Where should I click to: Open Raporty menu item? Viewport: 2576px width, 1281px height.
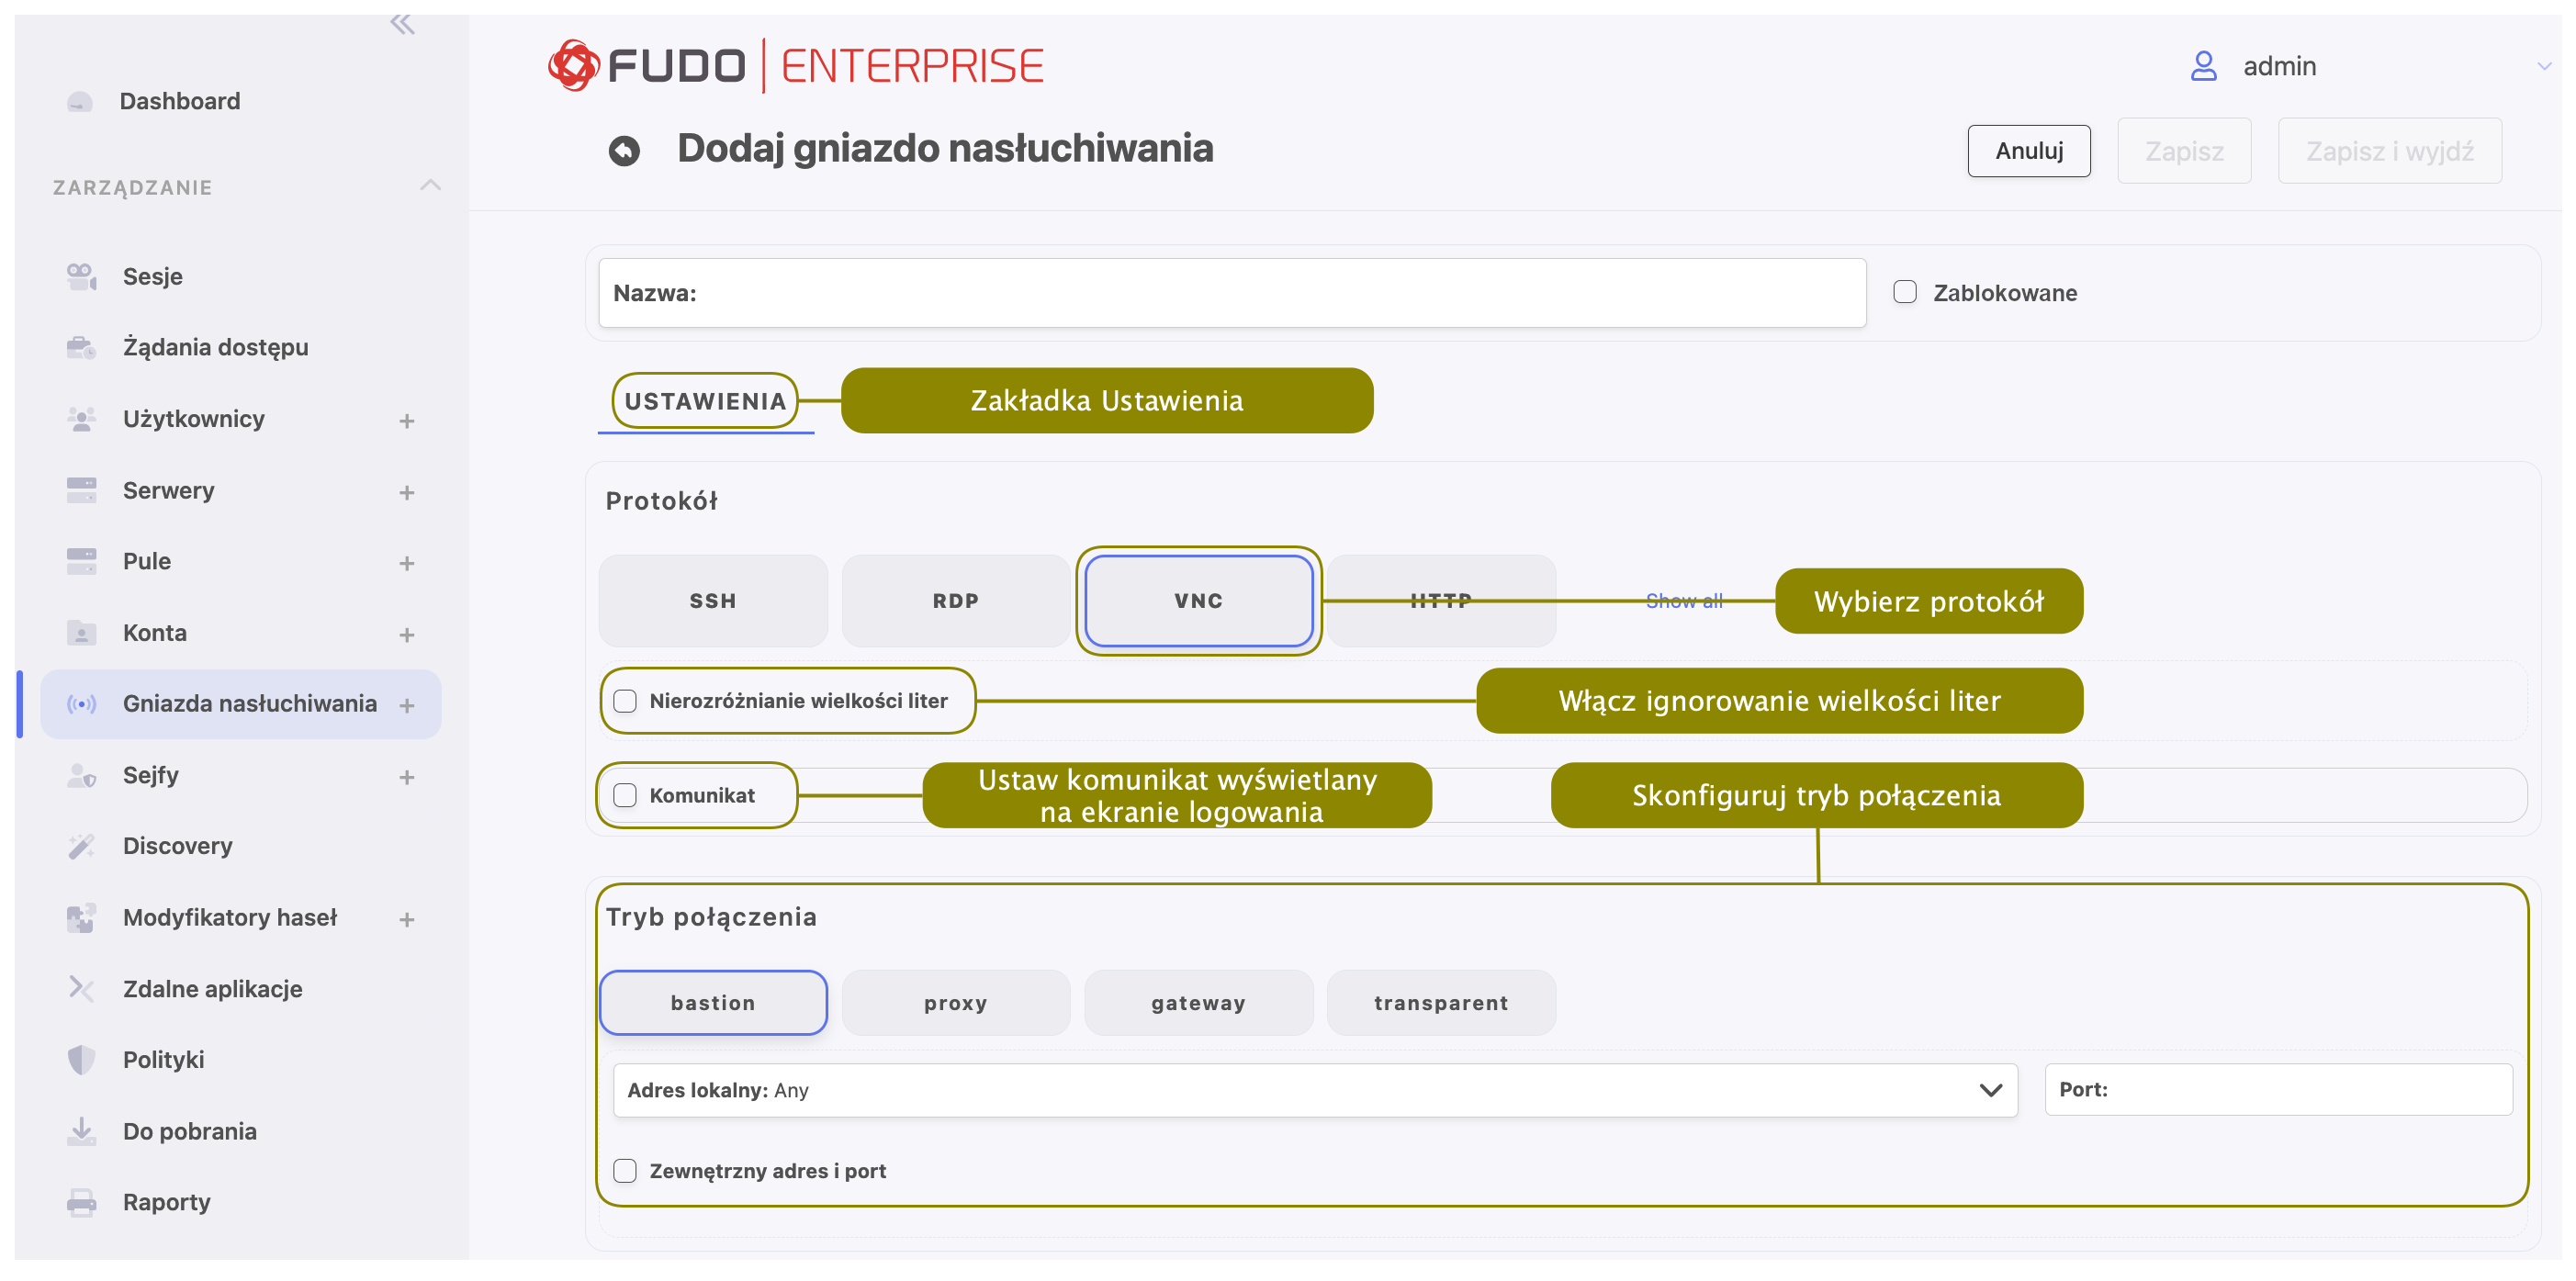click(166, 1203)
